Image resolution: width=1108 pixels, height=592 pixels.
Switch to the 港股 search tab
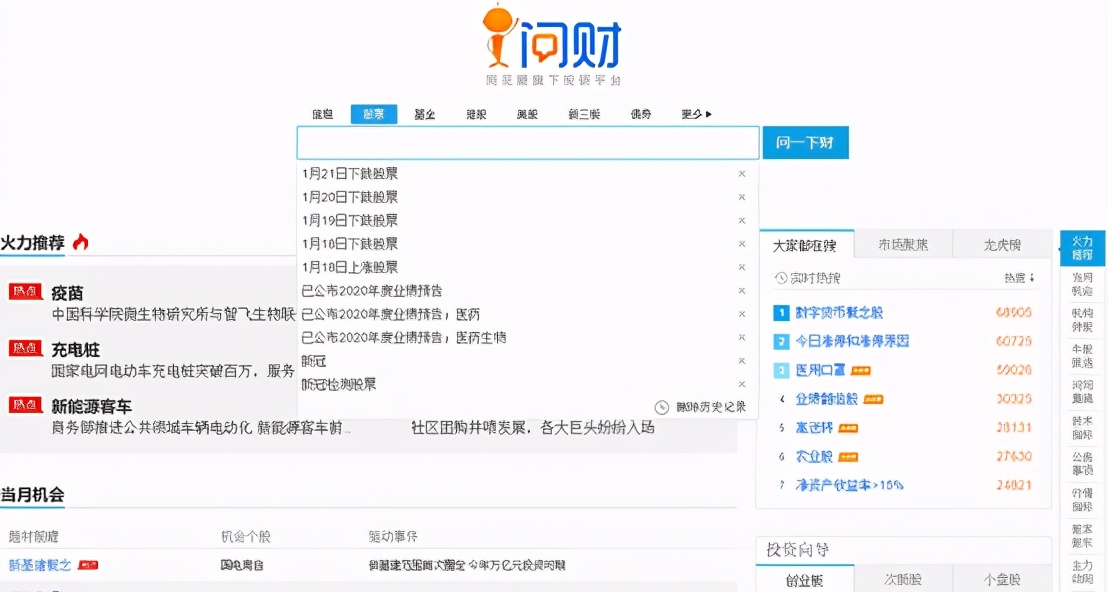pos(475,113)
